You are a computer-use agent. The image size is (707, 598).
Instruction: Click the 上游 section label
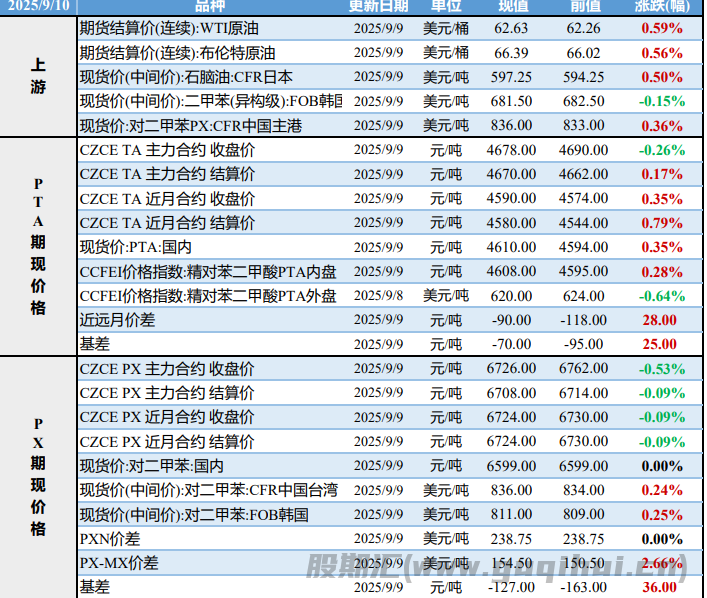pyautogui.click(x=38, y=77)
